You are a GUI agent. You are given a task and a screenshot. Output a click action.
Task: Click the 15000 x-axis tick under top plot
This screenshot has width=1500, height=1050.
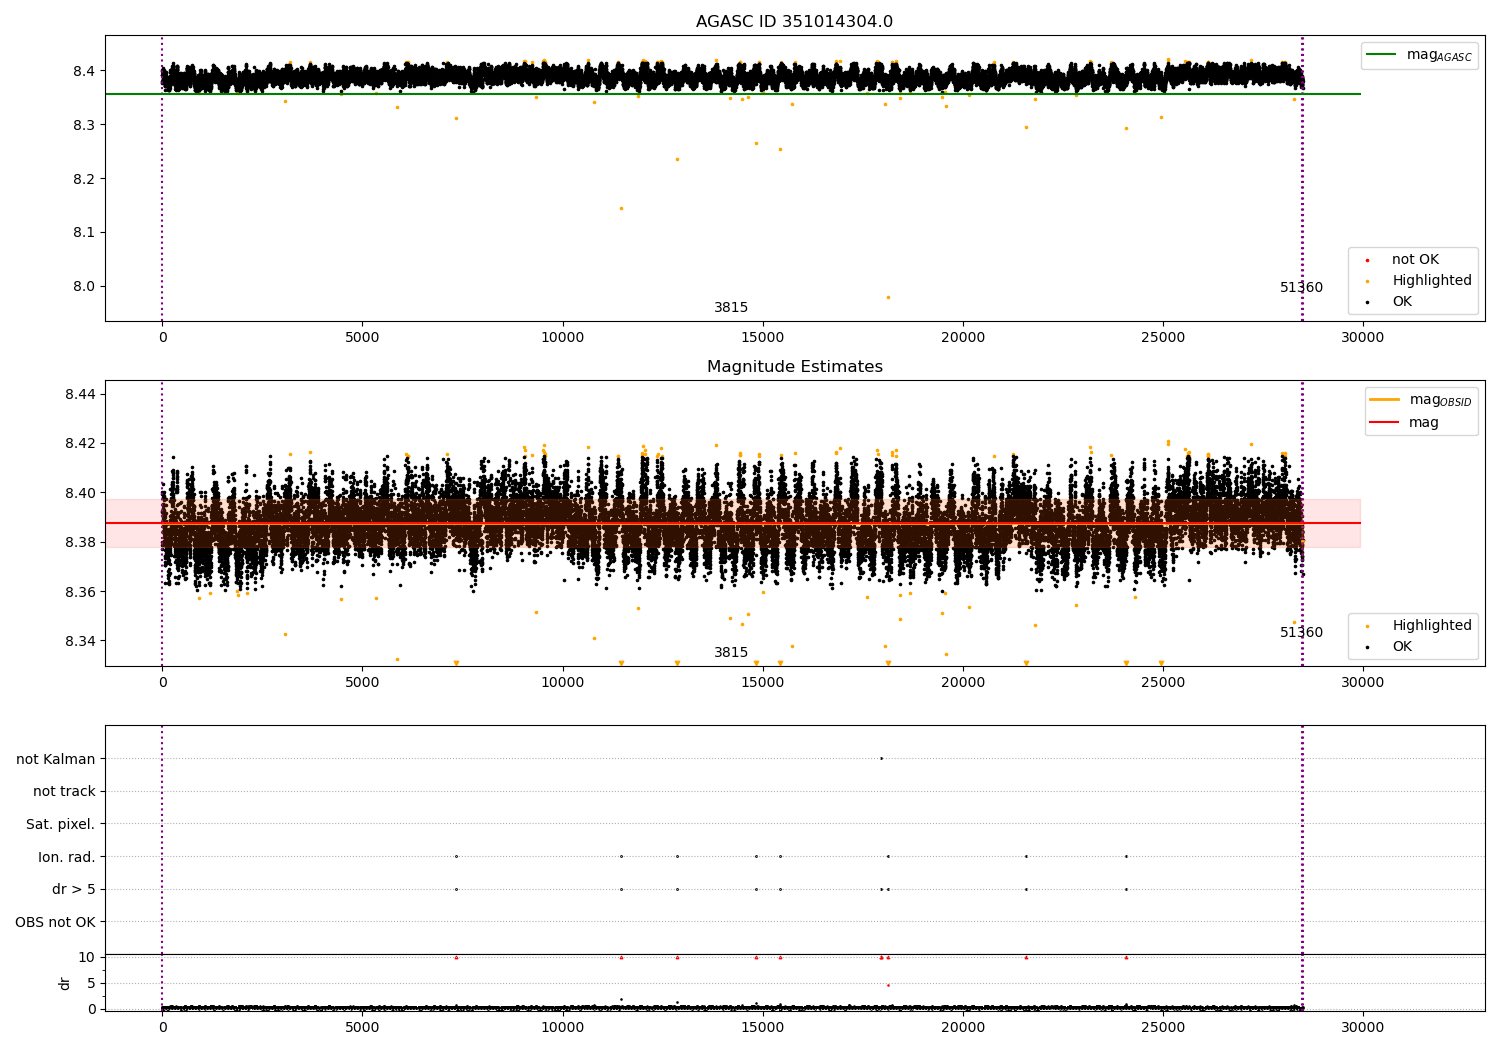click(x=762, y=338)
